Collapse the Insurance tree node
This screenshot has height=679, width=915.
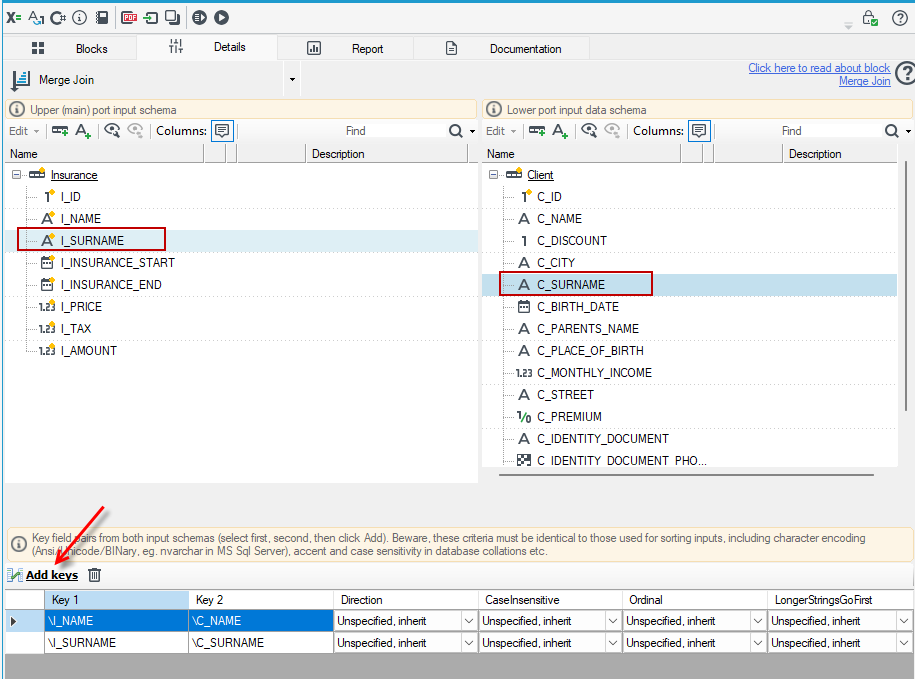click(16, 174)
